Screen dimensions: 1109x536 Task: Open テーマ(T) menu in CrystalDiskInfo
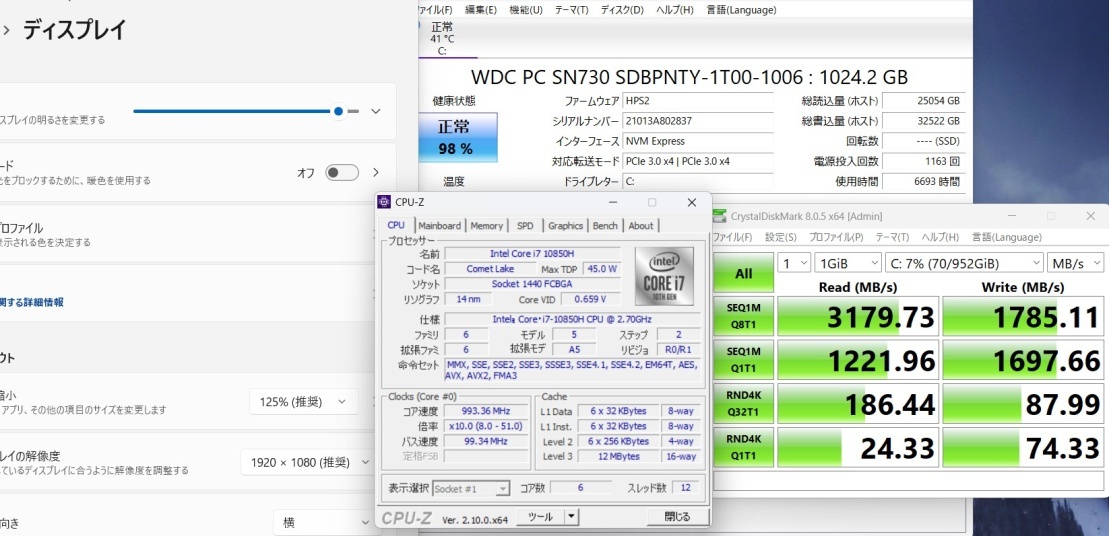(571, 10)
